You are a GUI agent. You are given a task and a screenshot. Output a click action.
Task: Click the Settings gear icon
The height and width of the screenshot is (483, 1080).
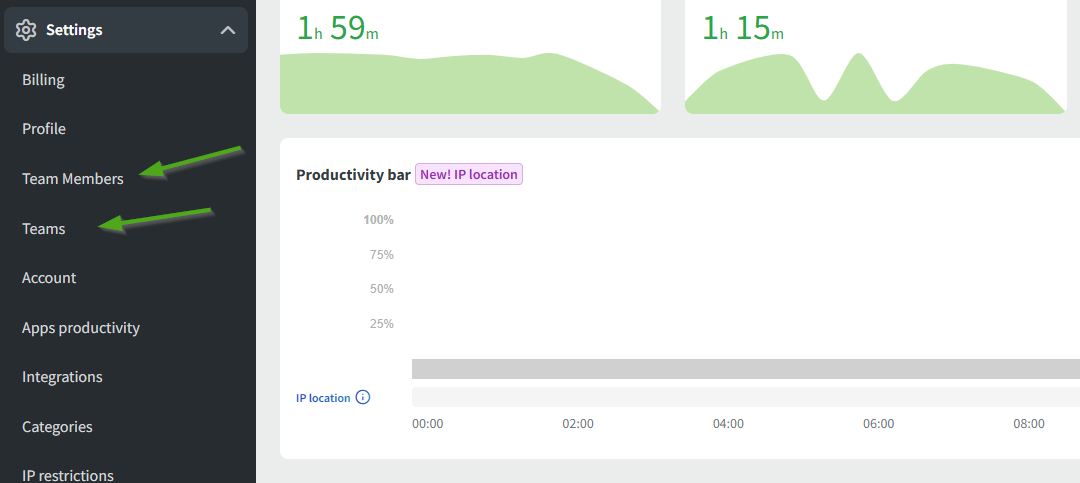coord(27,30)
